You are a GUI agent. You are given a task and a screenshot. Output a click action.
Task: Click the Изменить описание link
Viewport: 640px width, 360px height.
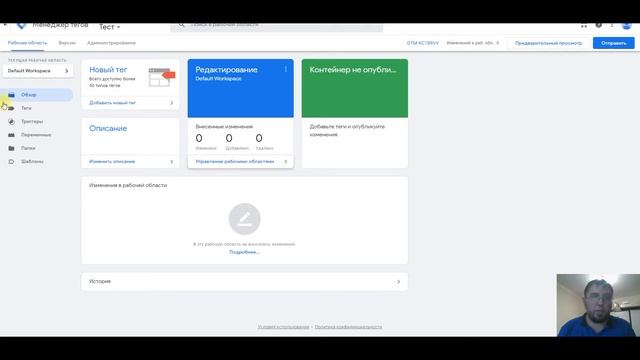(112, 162)
